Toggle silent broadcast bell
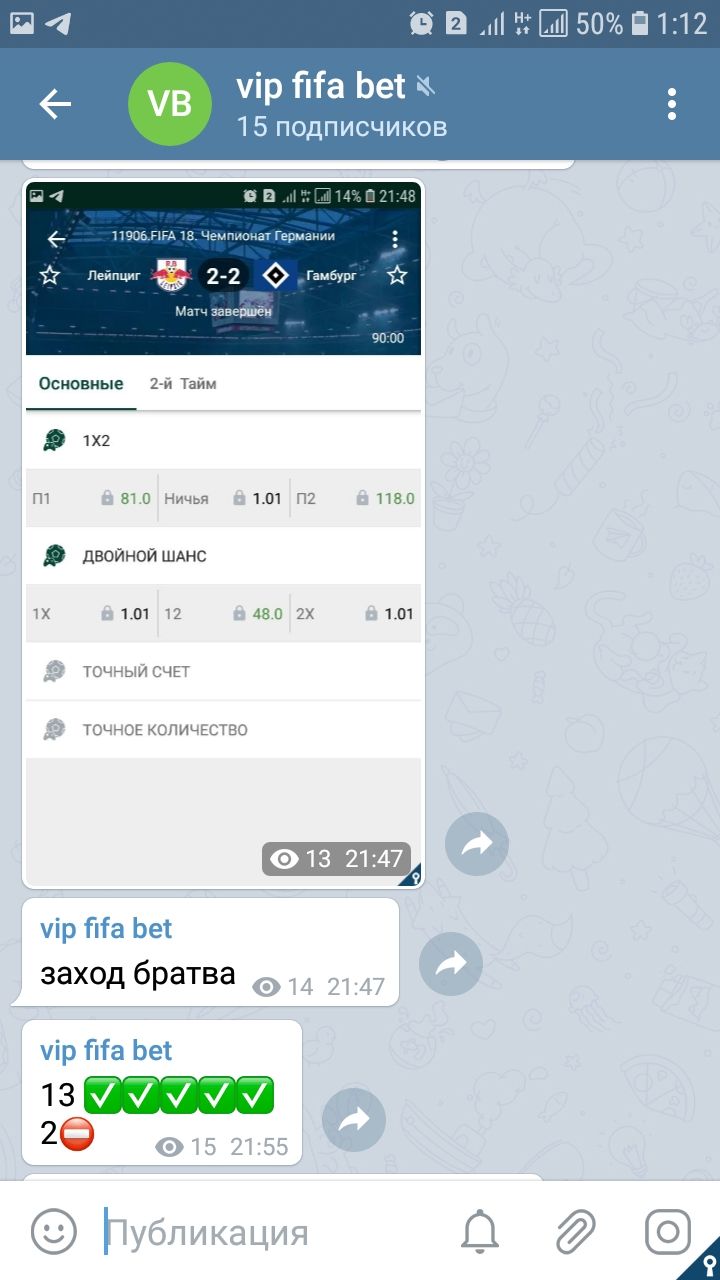720x1280 pixels. tap(480, 1231)
